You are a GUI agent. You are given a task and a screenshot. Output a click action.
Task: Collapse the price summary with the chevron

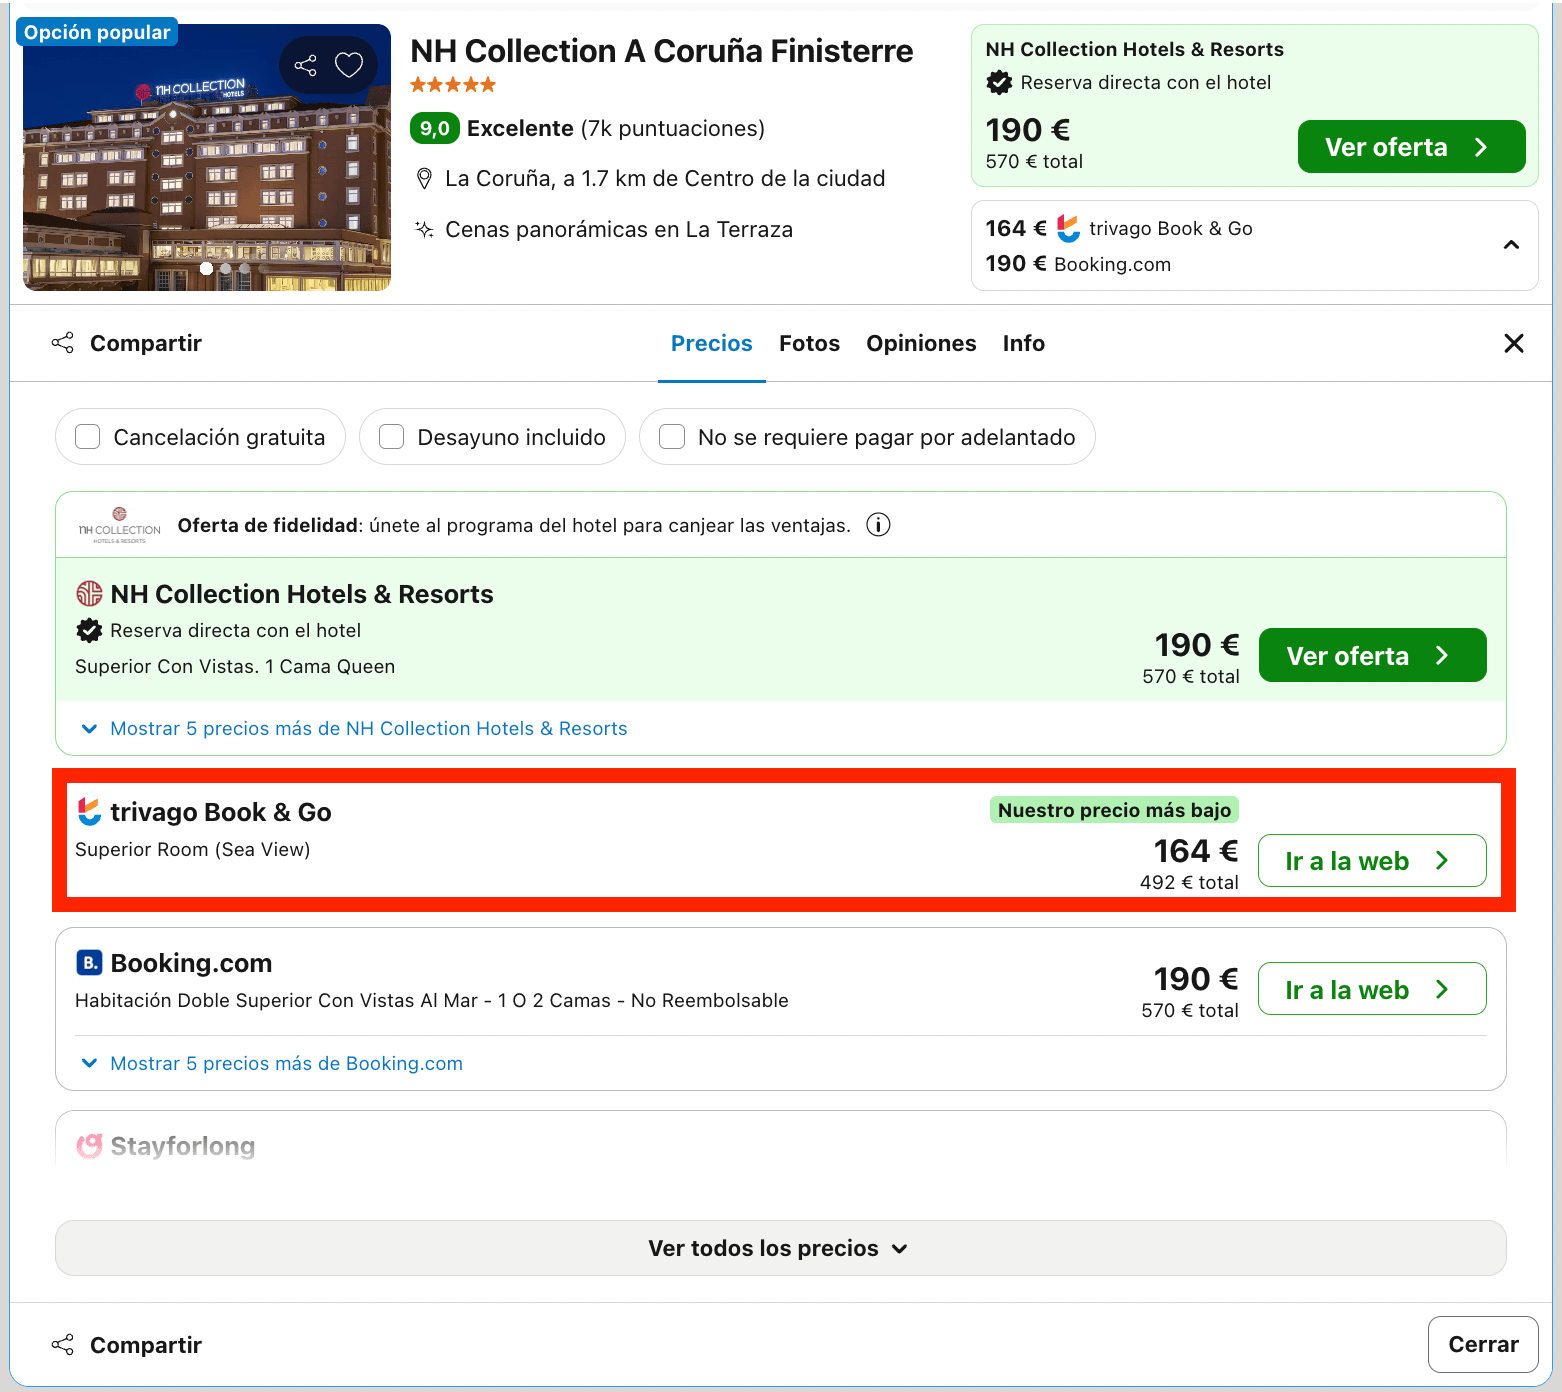tap(1511, 246)
